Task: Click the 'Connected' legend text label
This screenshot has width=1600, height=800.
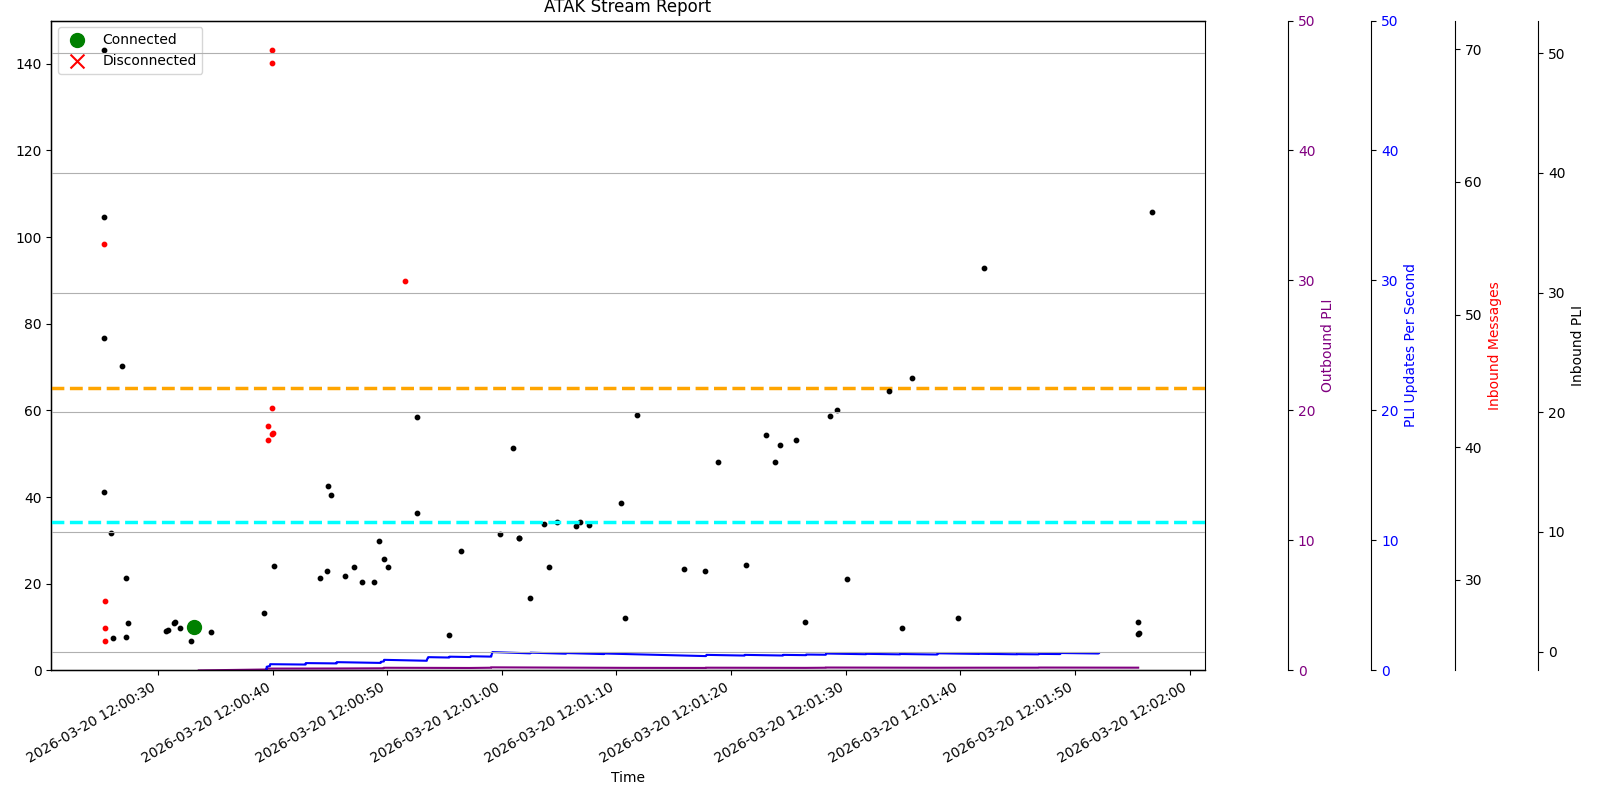Action: [x=139, y=40]
